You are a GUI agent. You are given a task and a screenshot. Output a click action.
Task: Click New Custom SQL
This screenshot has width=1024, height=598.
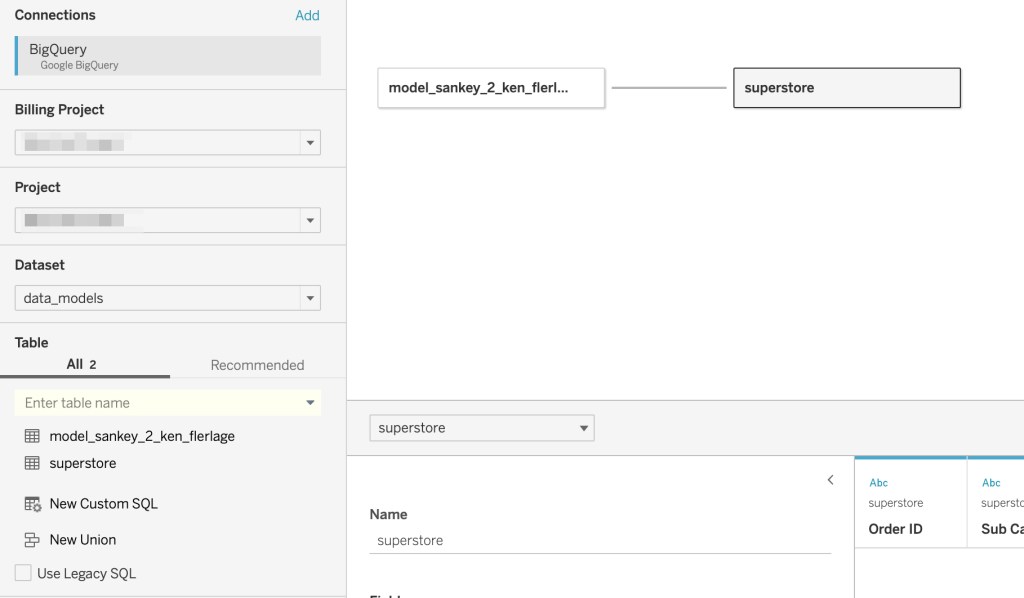tap(103, 504)
